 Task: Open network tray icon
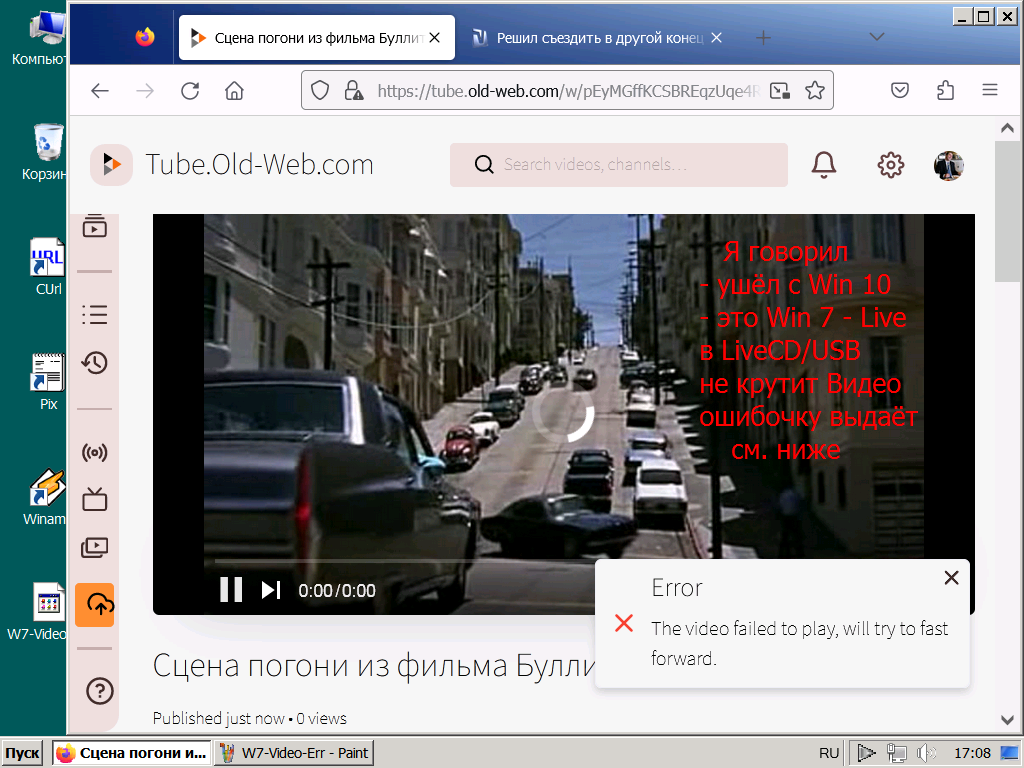tap(896, 753)
